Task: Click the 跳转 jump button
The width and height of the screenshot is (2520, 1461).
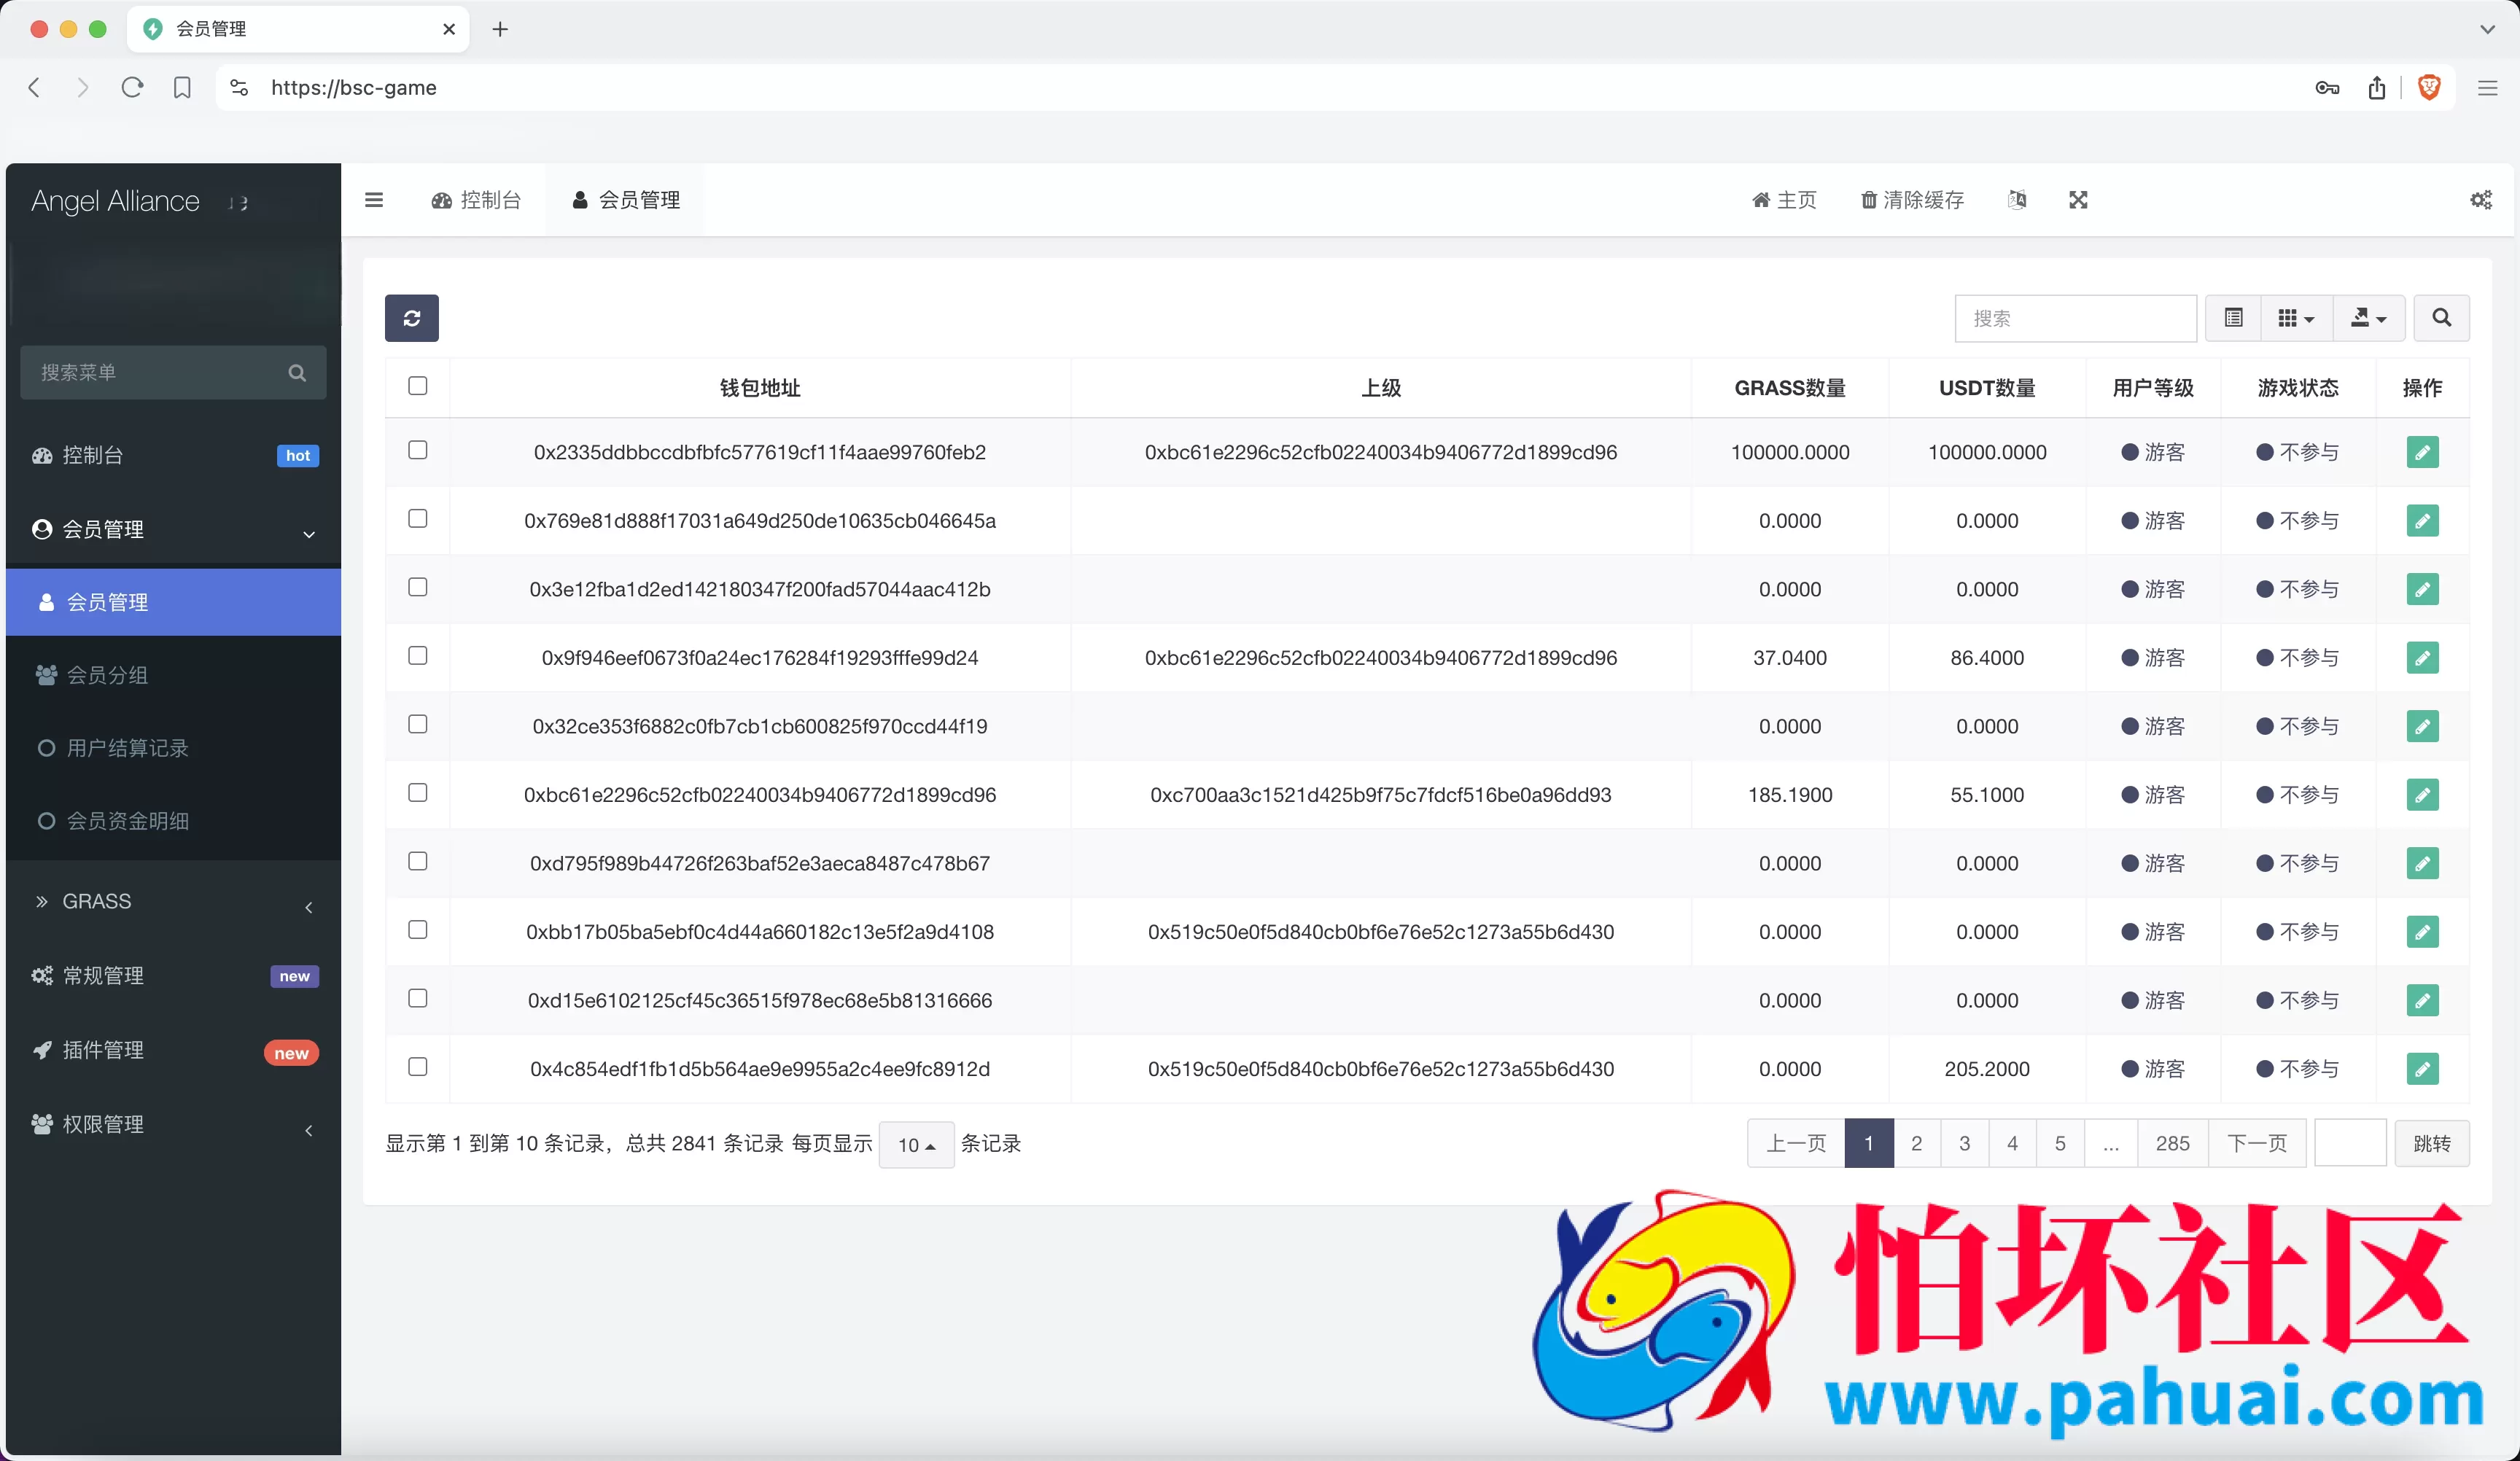Action: coord(2431,1143)
